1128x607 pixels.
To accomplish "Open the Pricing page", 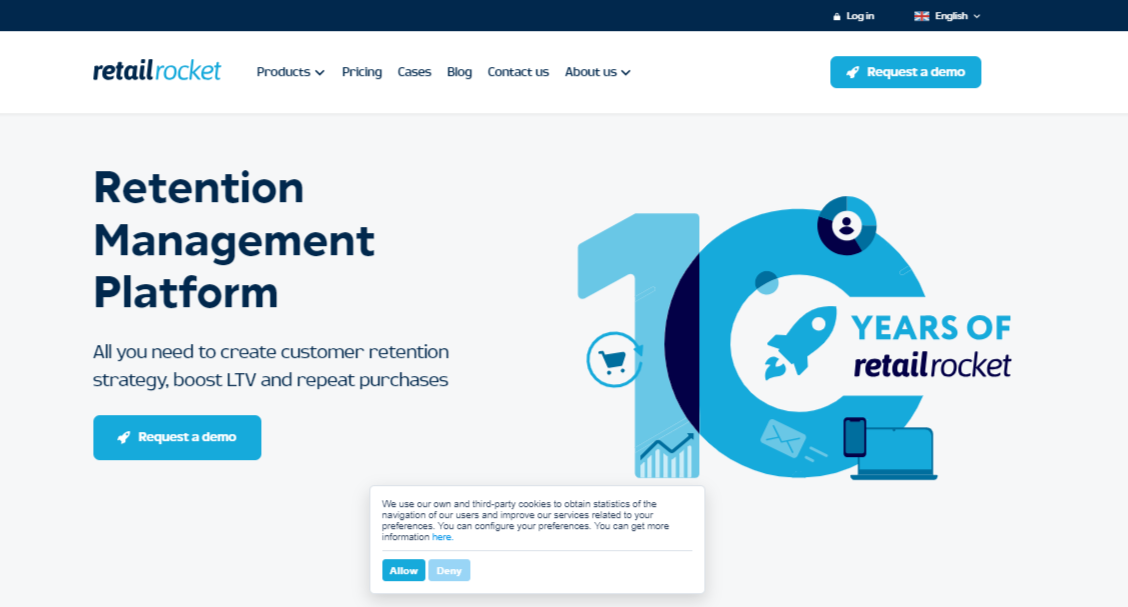I will click(362, 72).
